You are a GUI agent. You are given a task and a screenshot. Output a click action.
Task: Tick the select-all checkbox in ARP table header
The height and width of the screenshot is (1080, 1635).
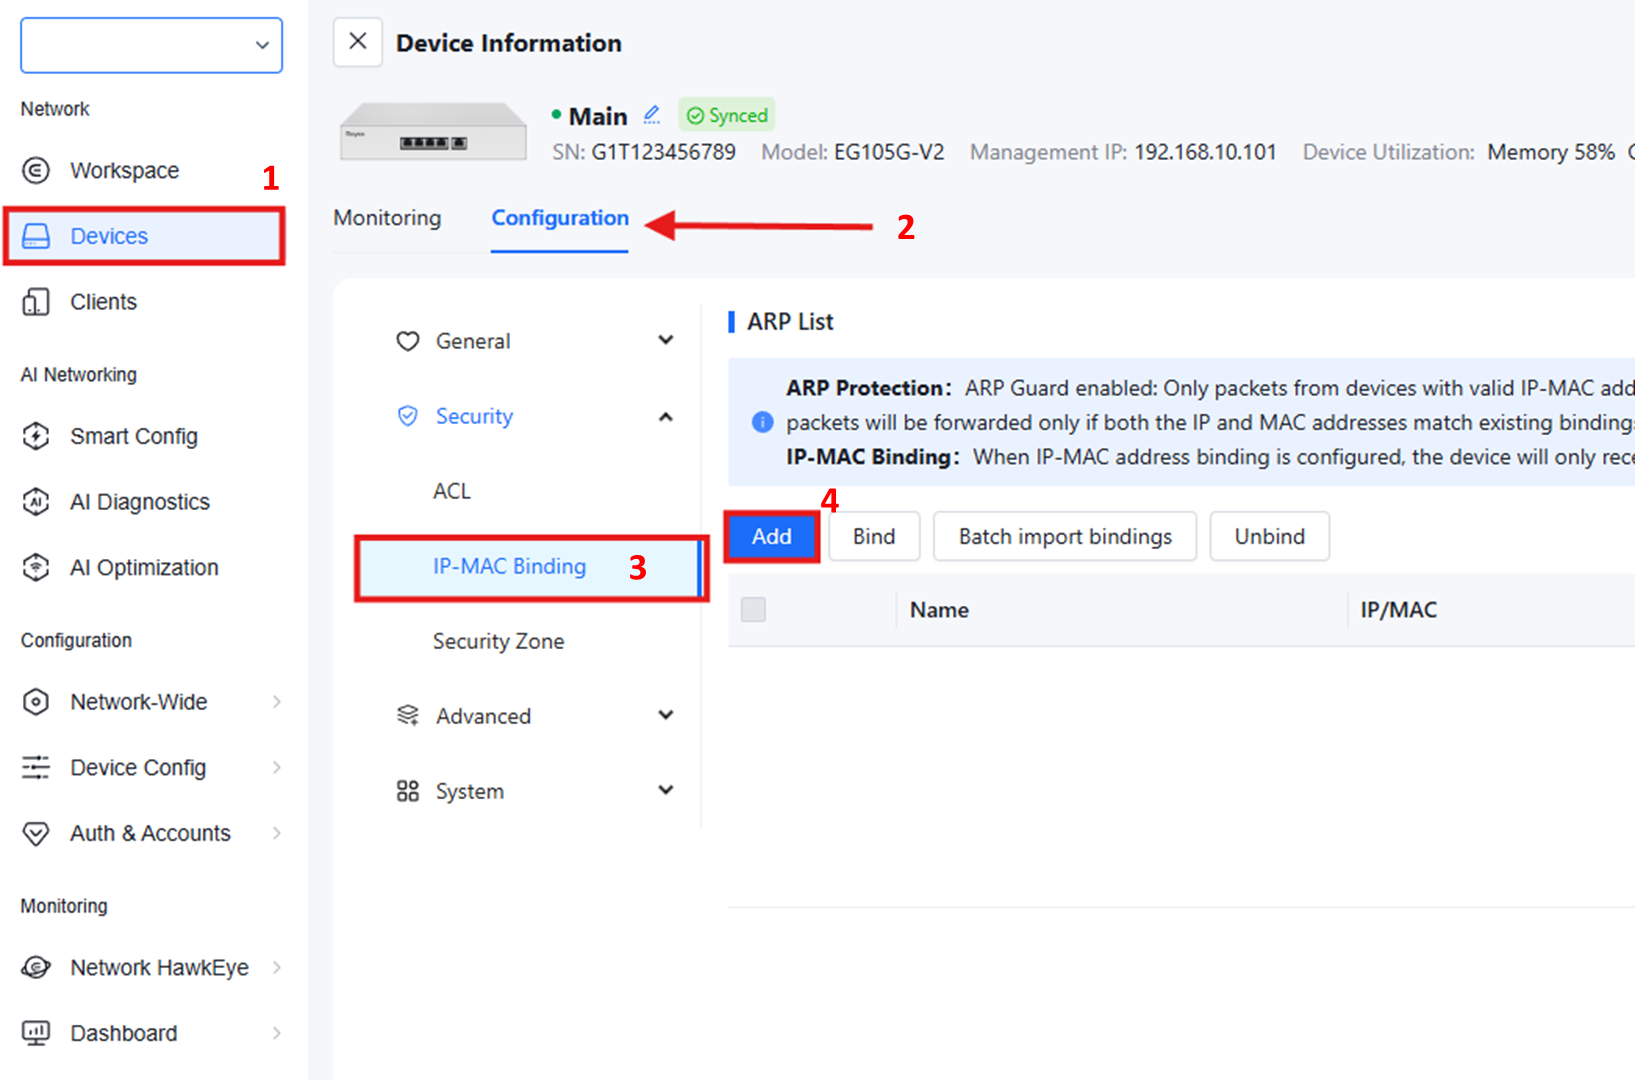click(753, 609)
